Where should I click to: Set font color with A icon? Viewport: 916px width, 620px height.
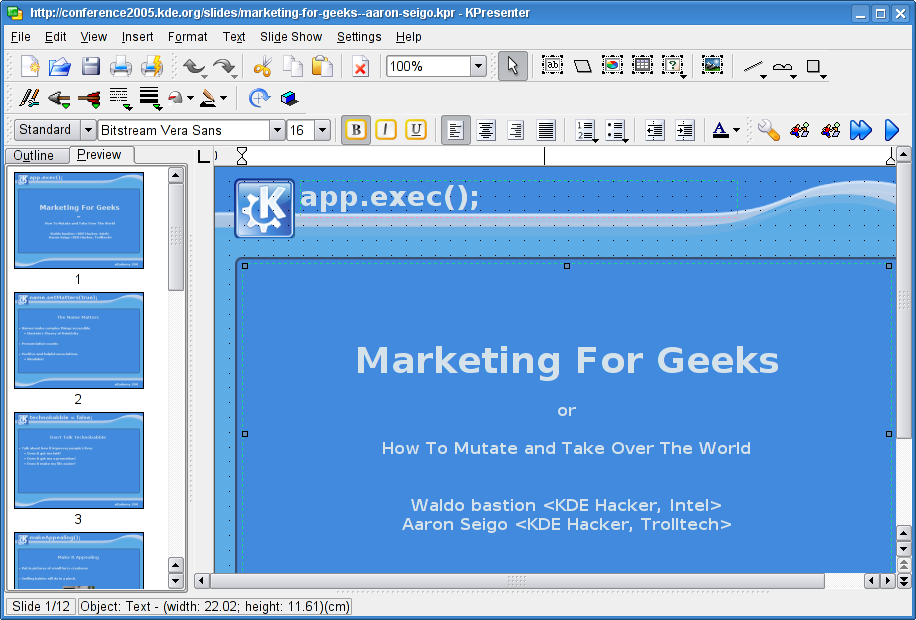(720, 130)
